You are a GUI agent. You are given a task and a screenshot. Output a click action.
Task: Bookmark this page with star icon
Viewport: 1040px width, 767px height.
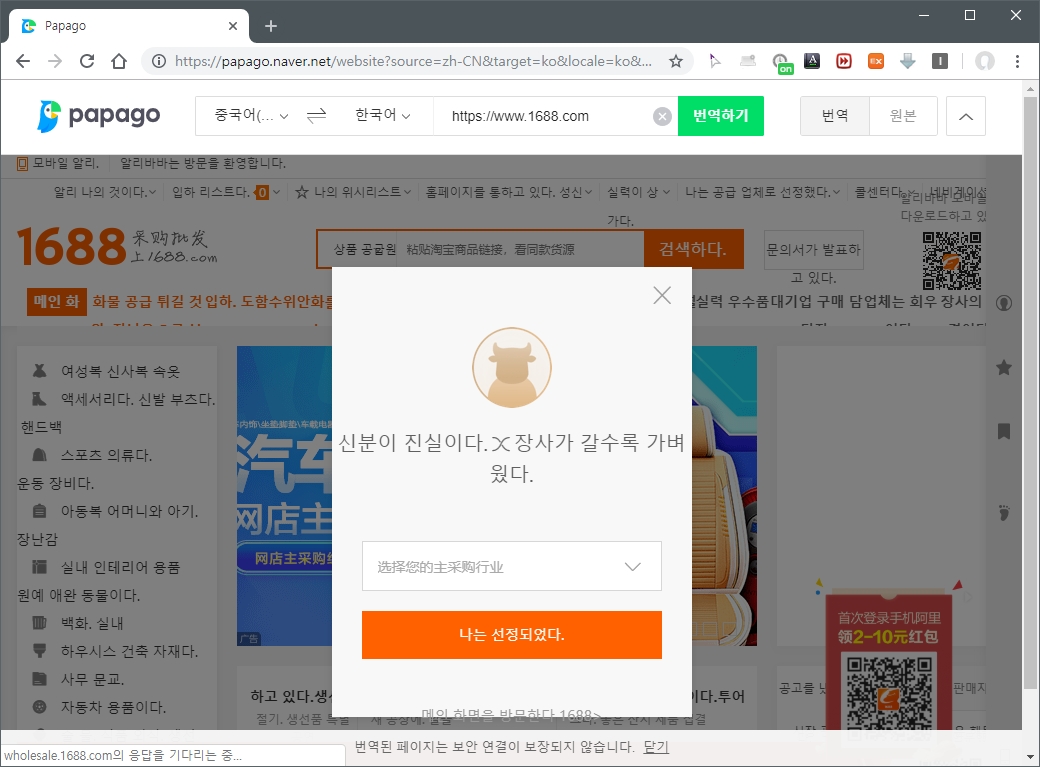coord(675,62)
